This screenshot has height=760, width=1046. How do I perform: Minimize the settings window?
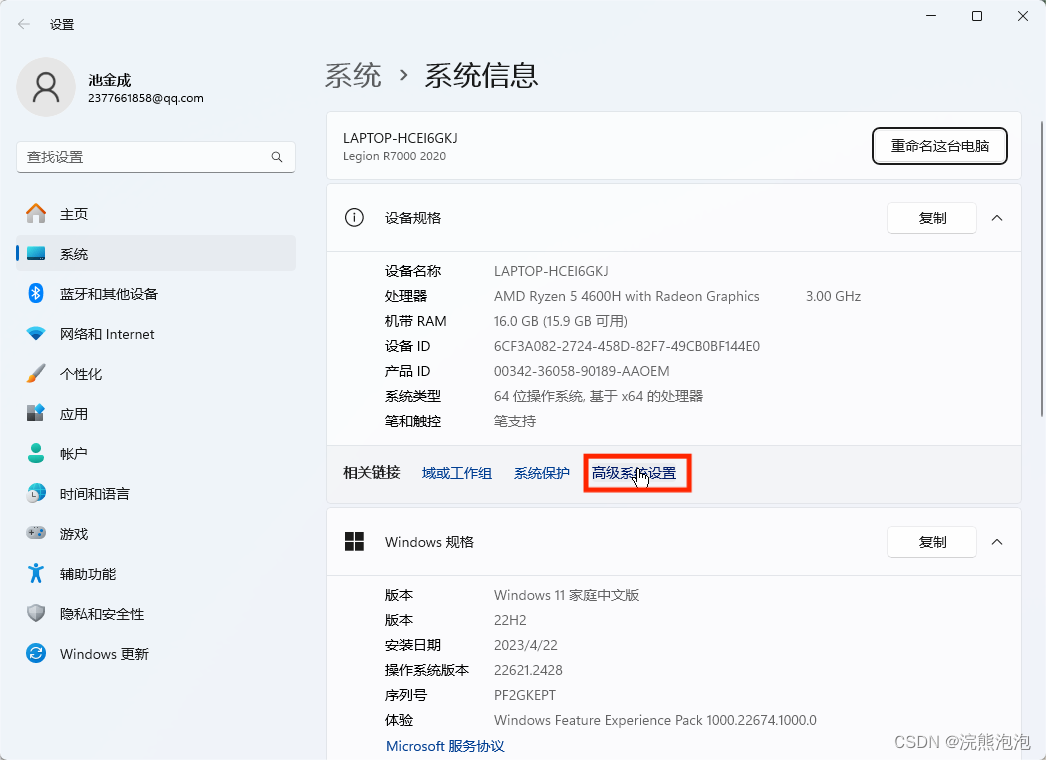931,16
